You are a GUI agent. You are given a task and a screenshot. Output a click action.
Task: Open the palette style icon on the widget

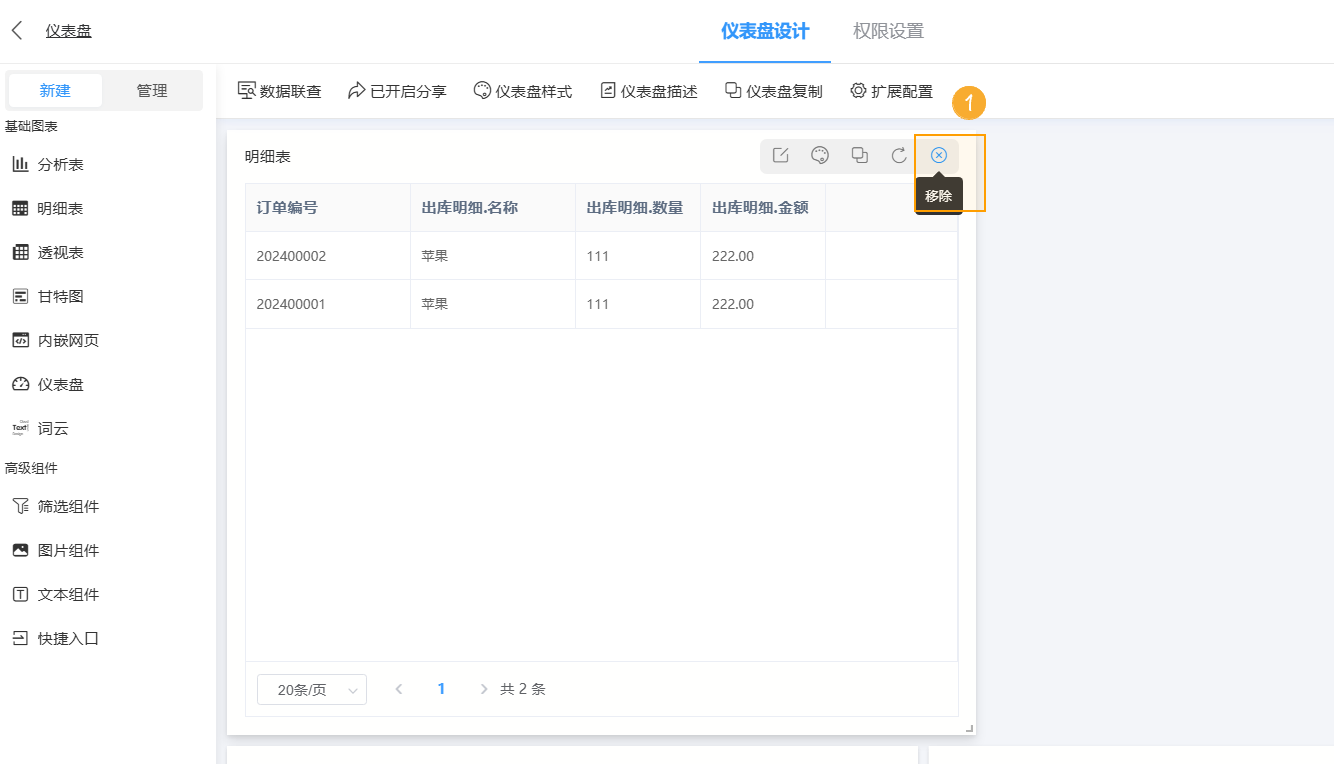tap(820, 155)
